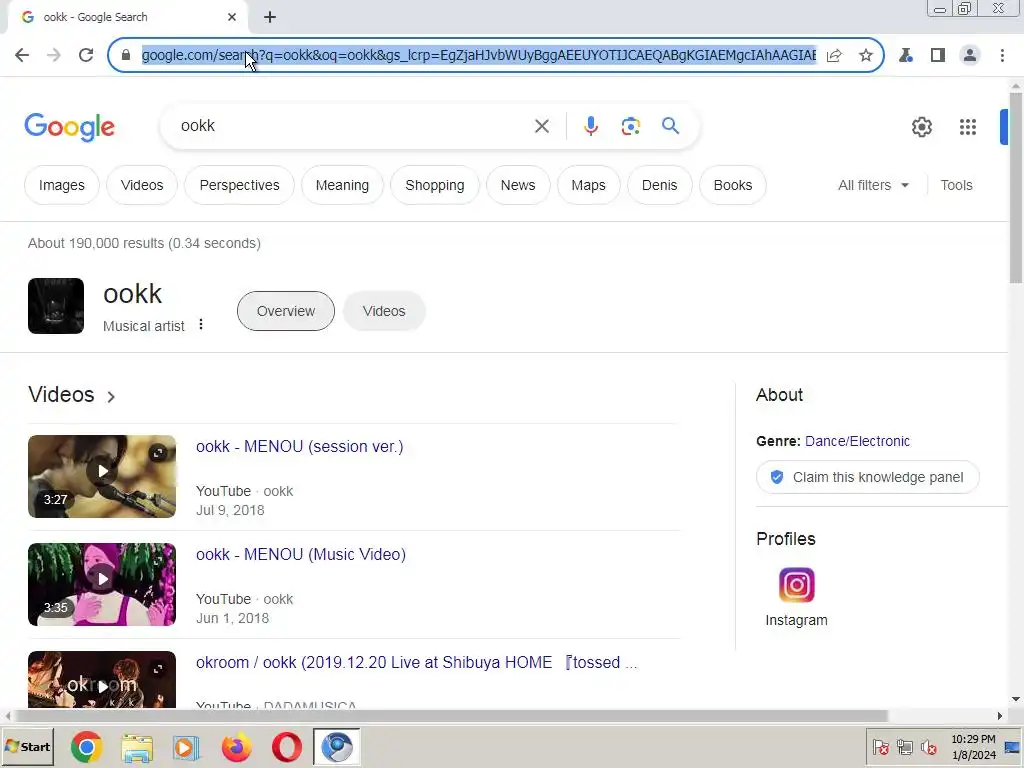The height and width of the screenshot is (768, 1024).
Task: Clear the search box text
Action: 542,126
